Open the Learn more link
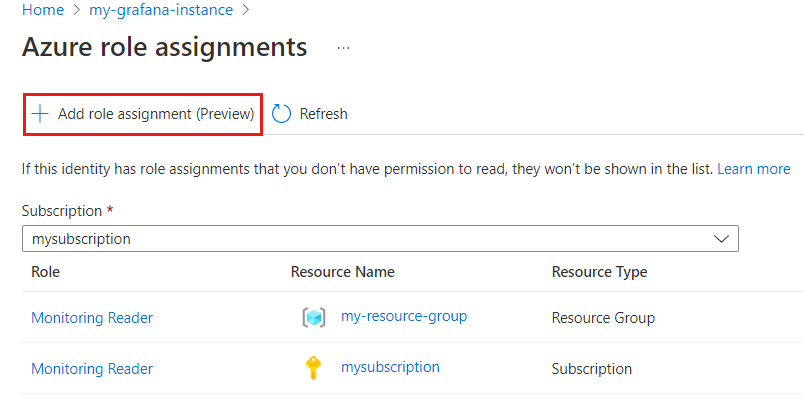The image size is (804, 405). click(x=753, y=169)
